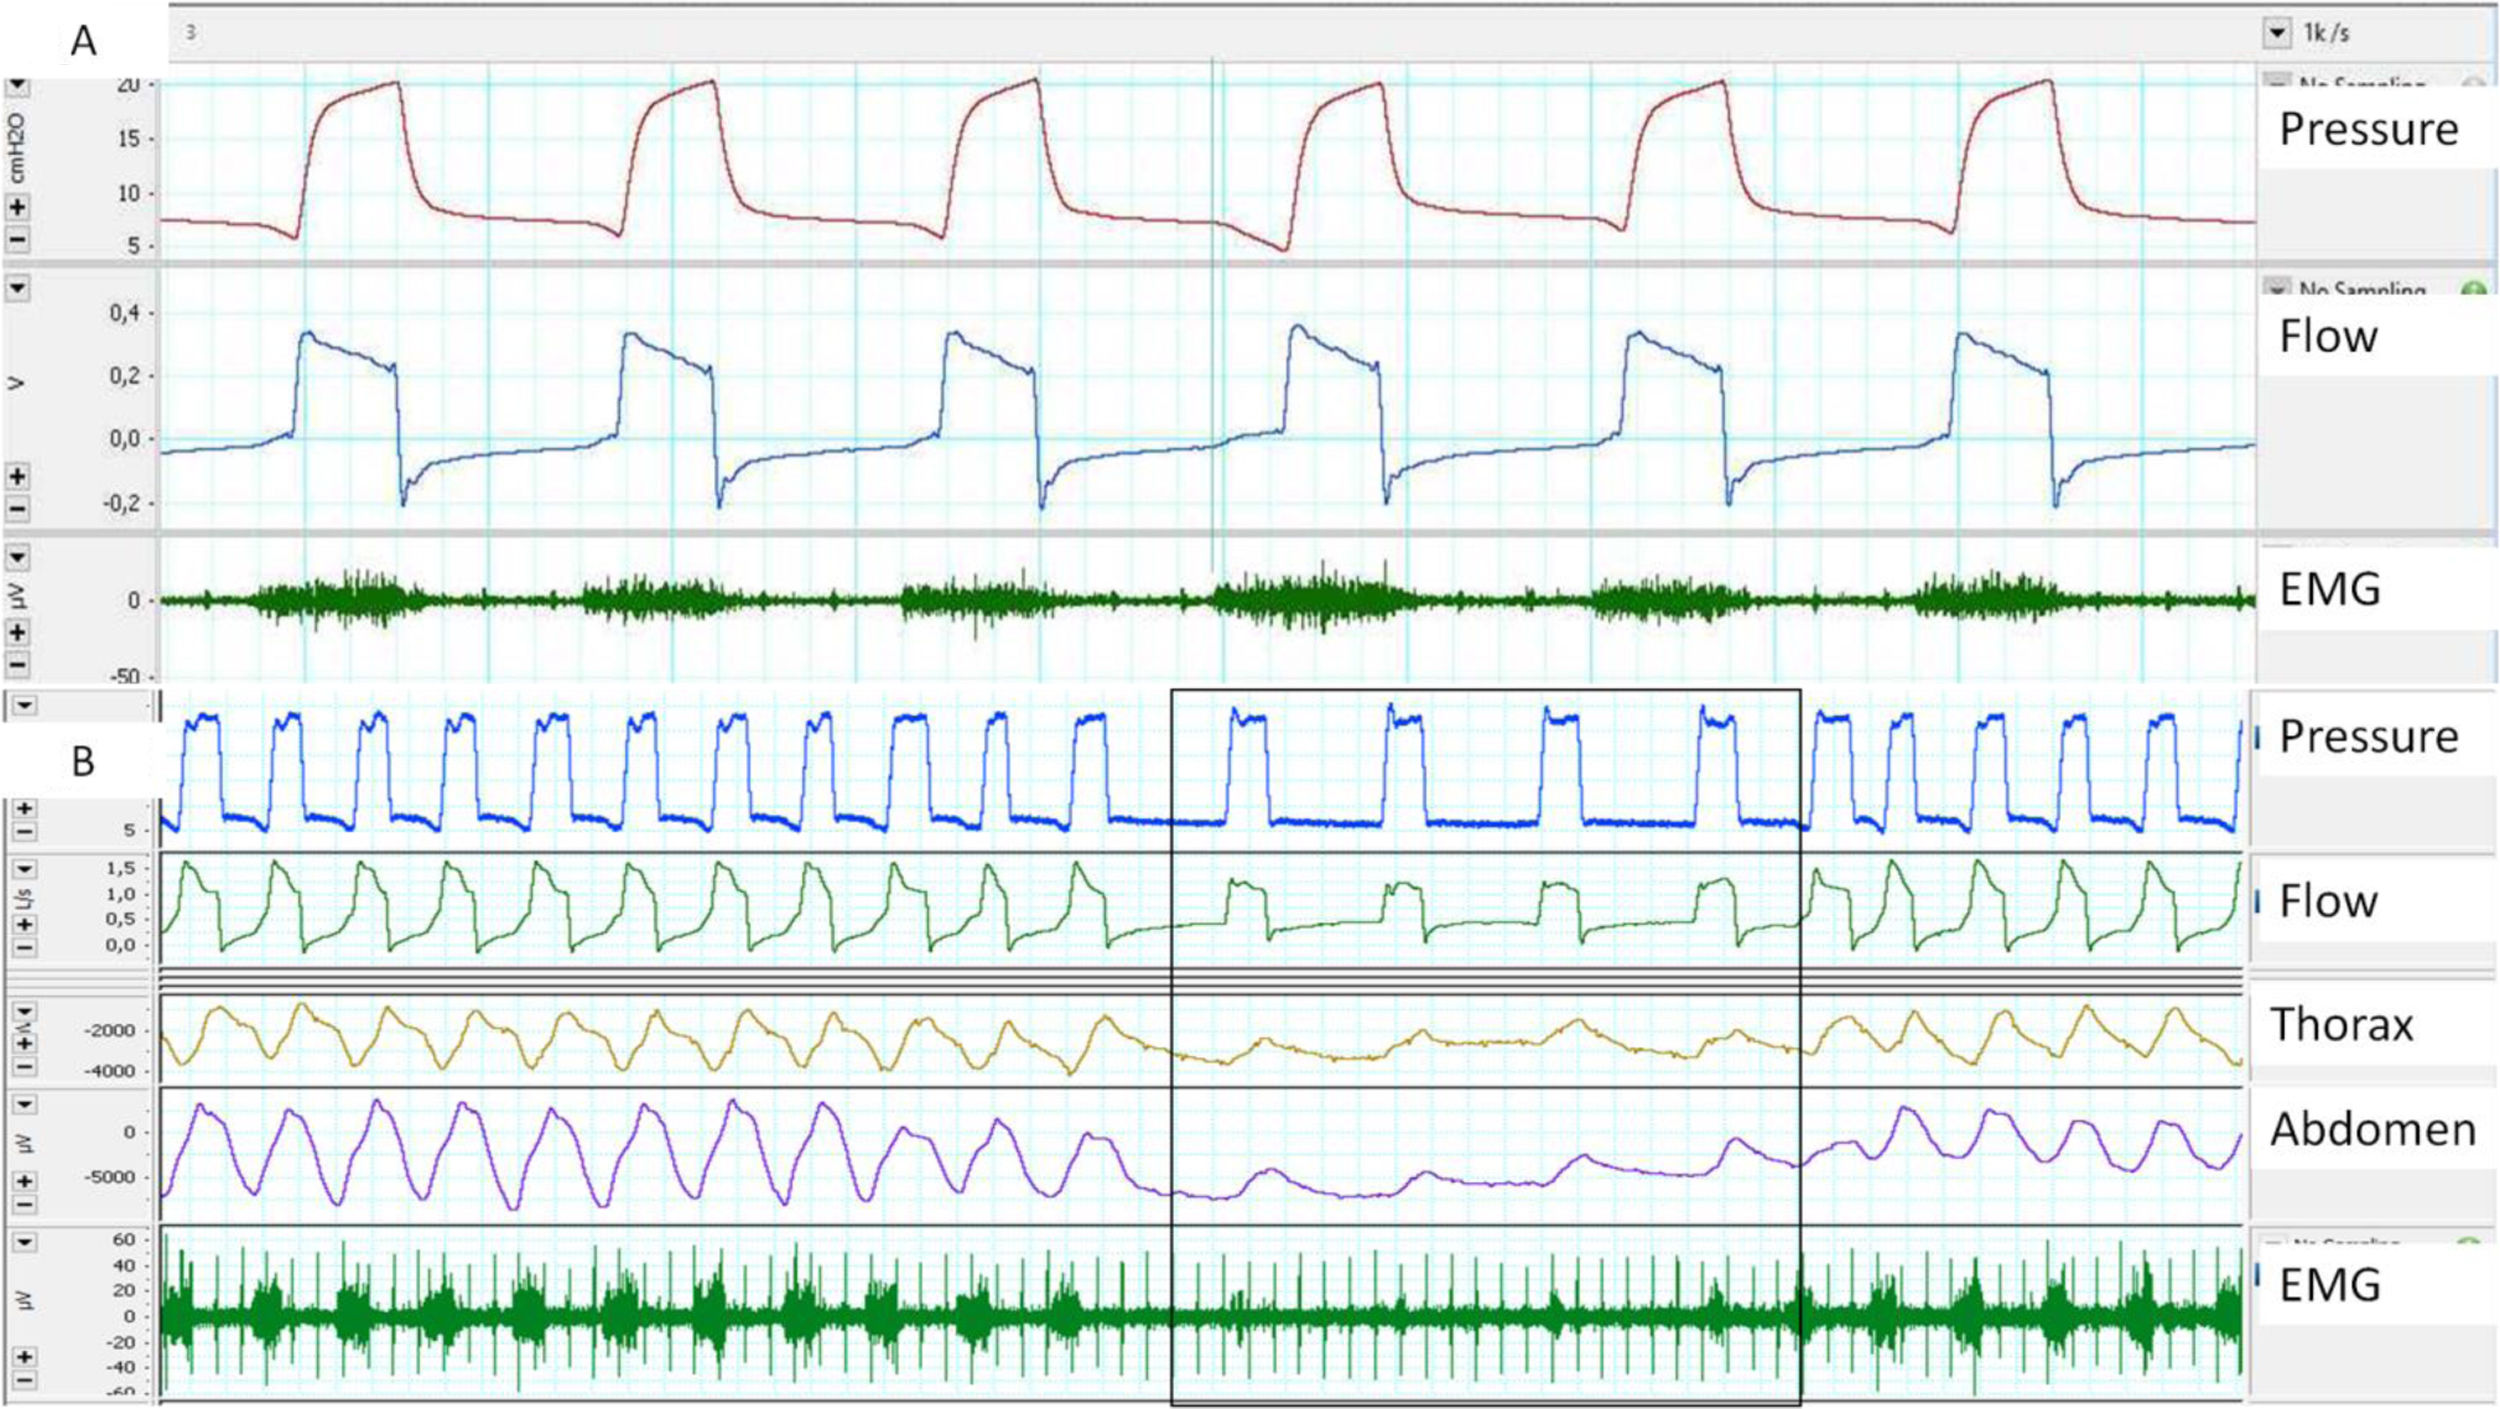This screenshot has height=1409, width=2500.
Task: Click plus button on the abdomen channel axis
Action: (x=25, y=1182)
